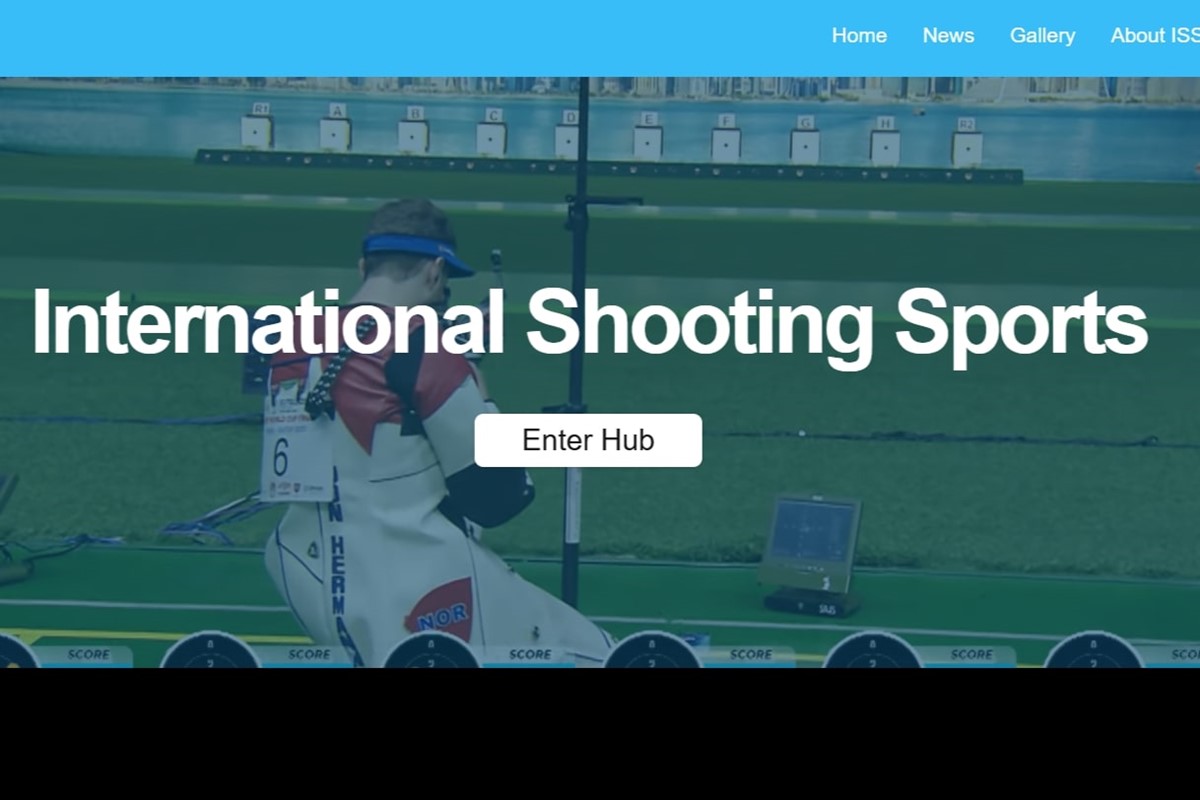
Task: Click the target labeled G
Action: point(805,145)
